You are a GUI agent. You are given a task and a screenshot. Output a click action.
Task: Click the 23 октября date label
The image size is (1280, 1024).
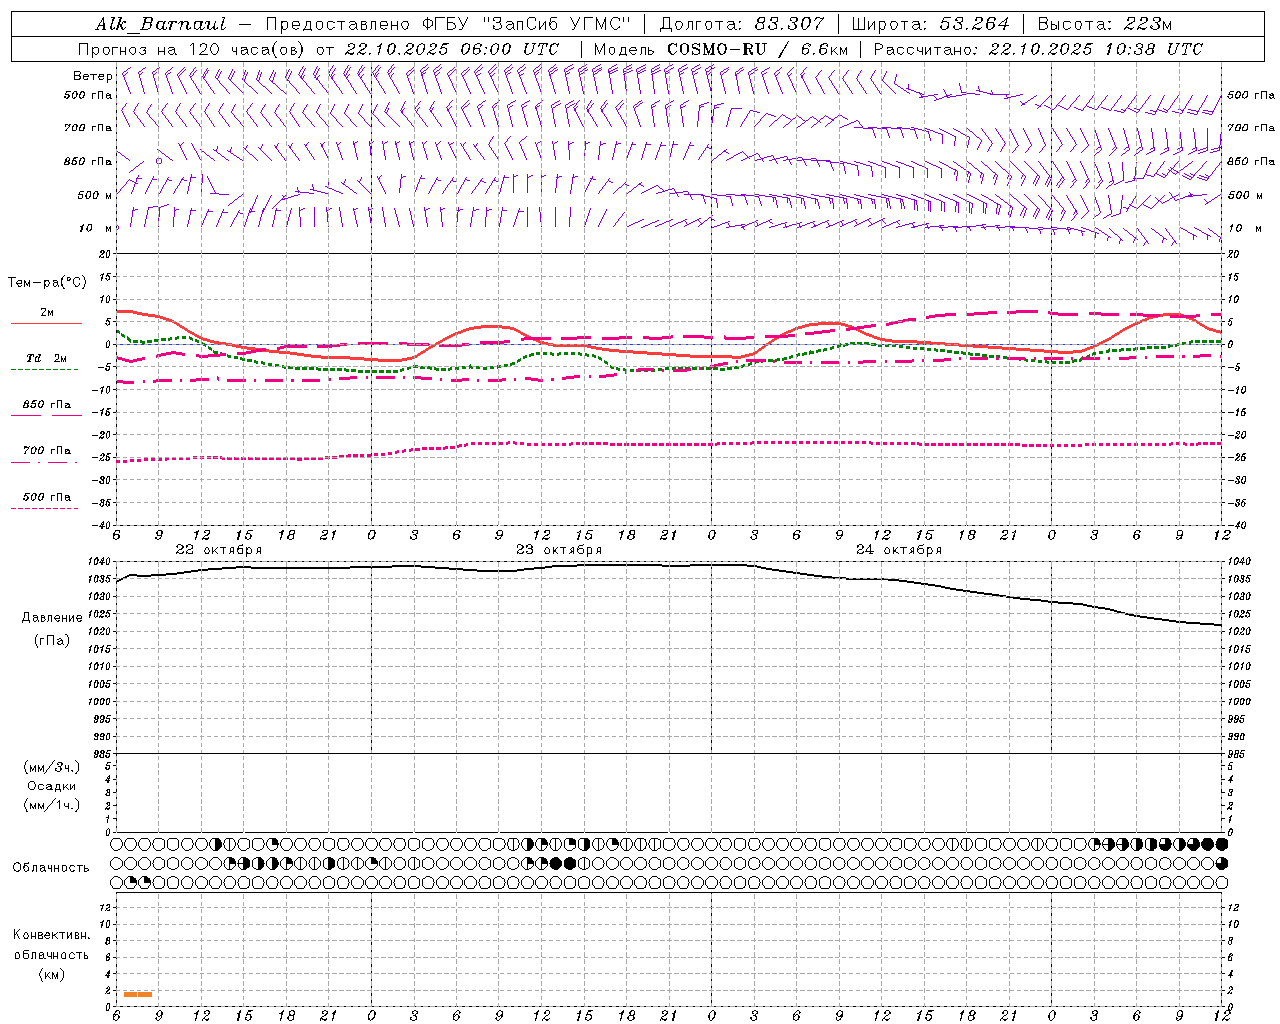(x=559, y=550)
